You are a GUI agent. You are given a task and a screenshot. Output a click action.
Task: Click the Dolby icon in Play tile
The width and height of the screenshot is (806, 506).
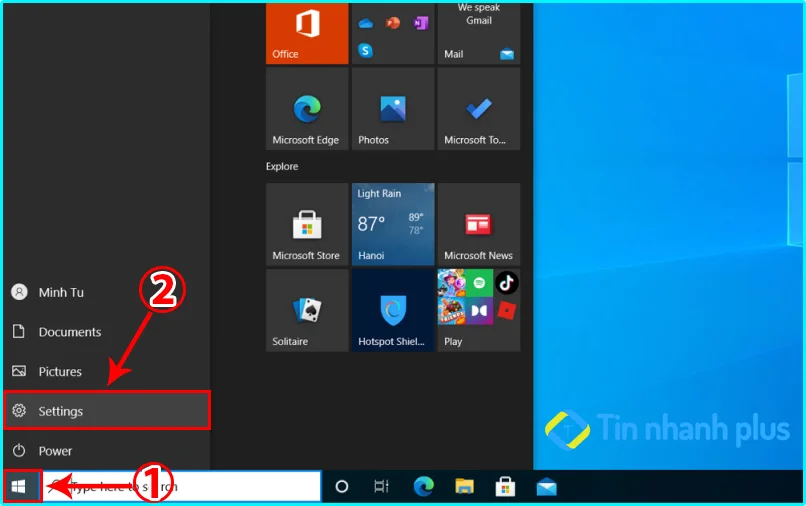[479, 310]
